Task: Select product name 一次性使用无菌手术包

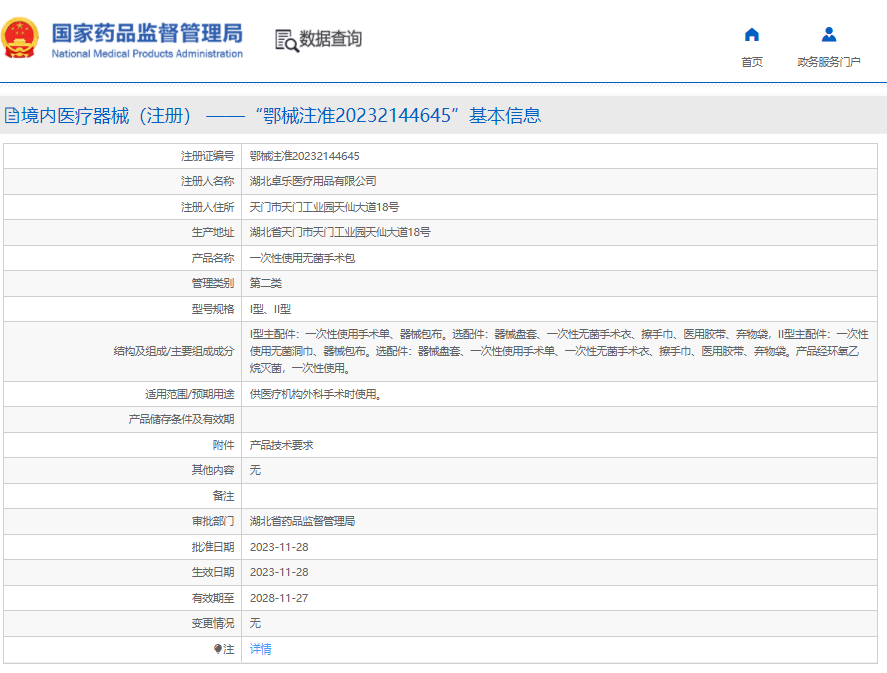Action: (302, 258)
